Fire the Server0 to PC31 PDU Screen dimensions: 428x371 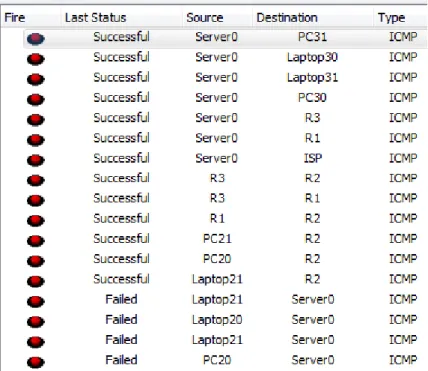click(36, 39)
